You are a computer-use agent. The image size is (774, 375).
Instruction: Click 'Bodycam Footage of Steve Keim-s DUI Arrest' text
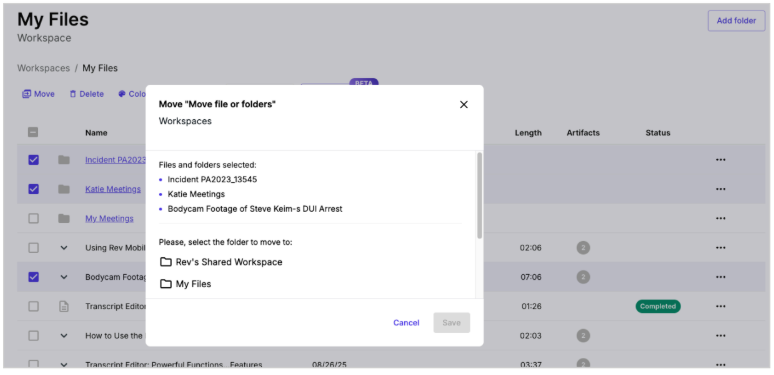[x=255, y=209]
